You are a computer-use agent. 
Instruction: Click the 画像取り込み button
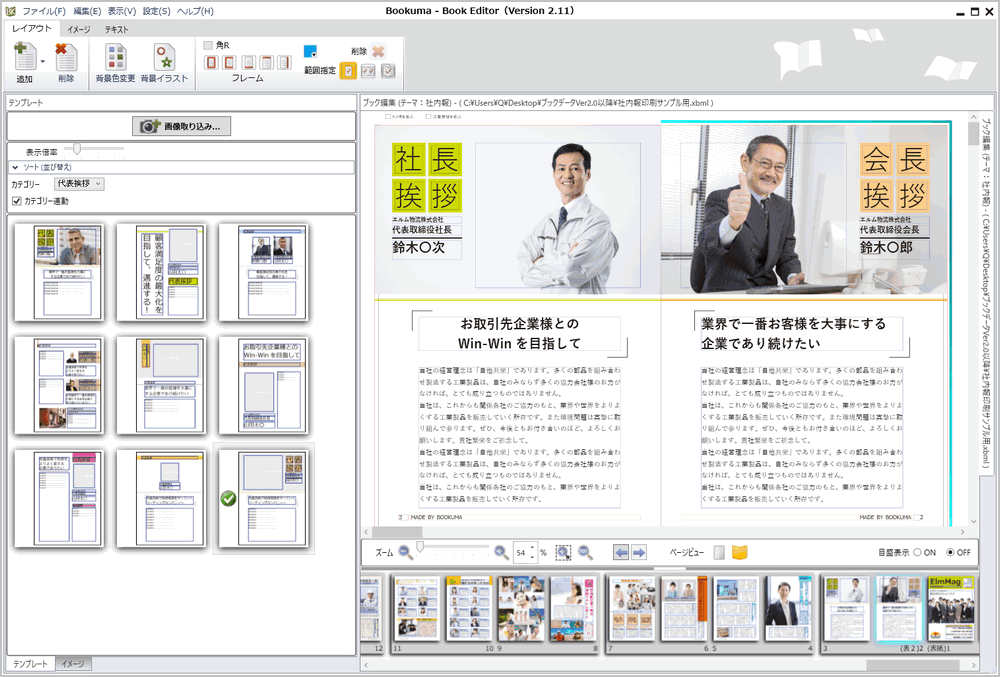click(181, 125)
